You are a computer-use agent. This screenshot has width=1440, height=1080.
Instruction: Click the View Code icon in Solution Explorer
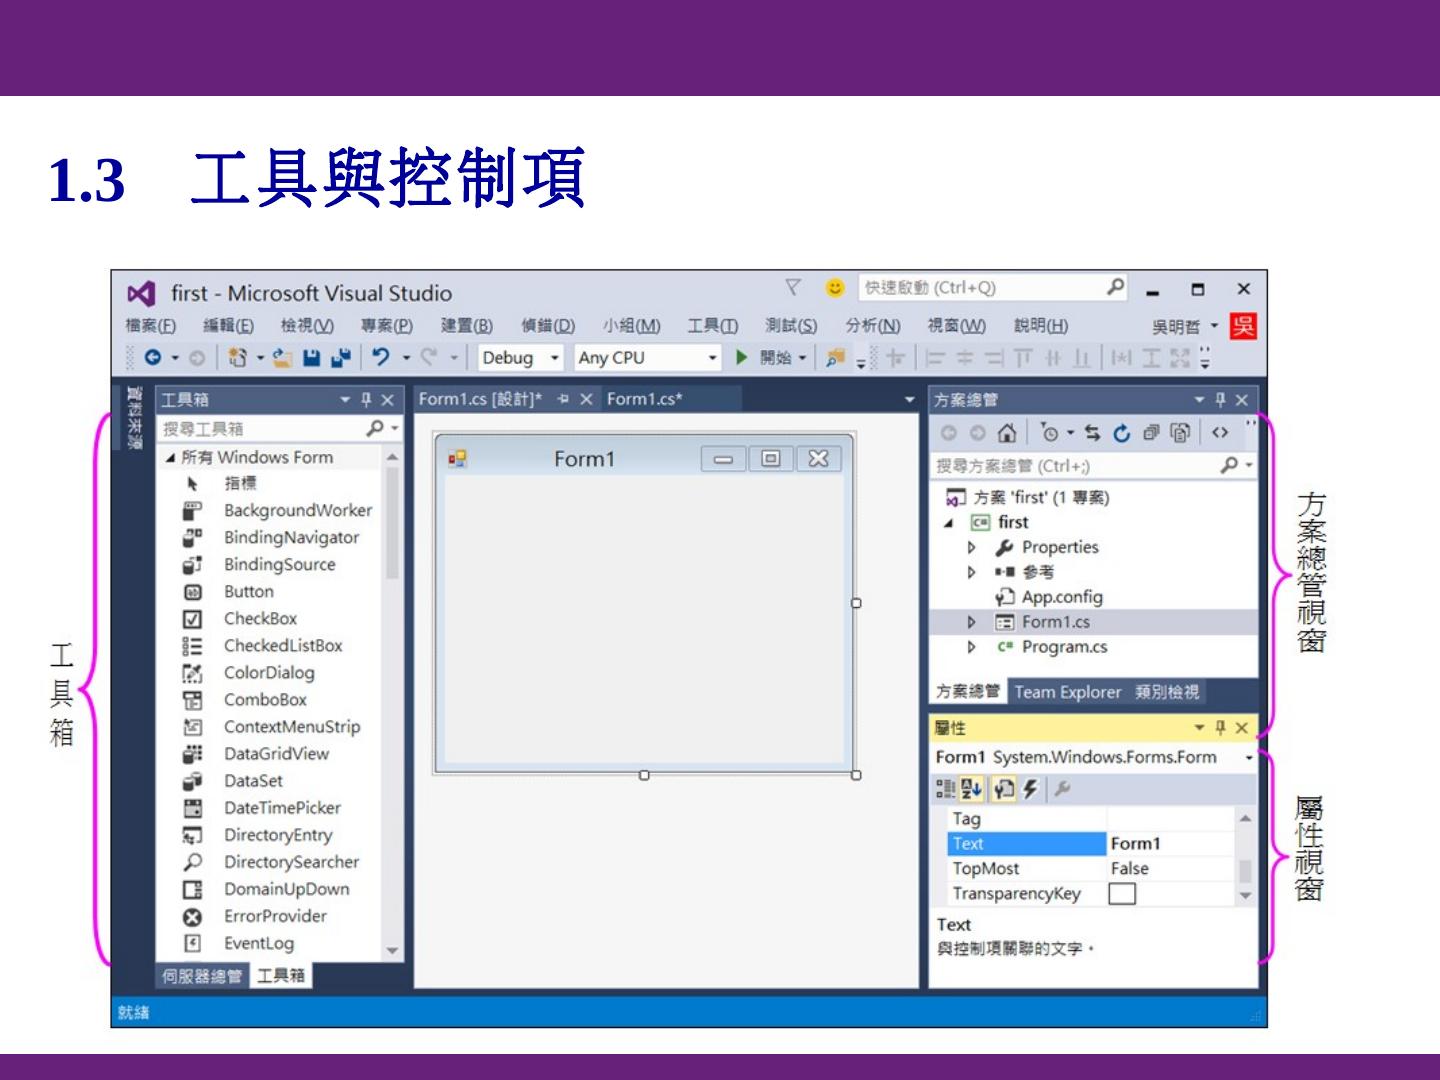(1220, 433)
